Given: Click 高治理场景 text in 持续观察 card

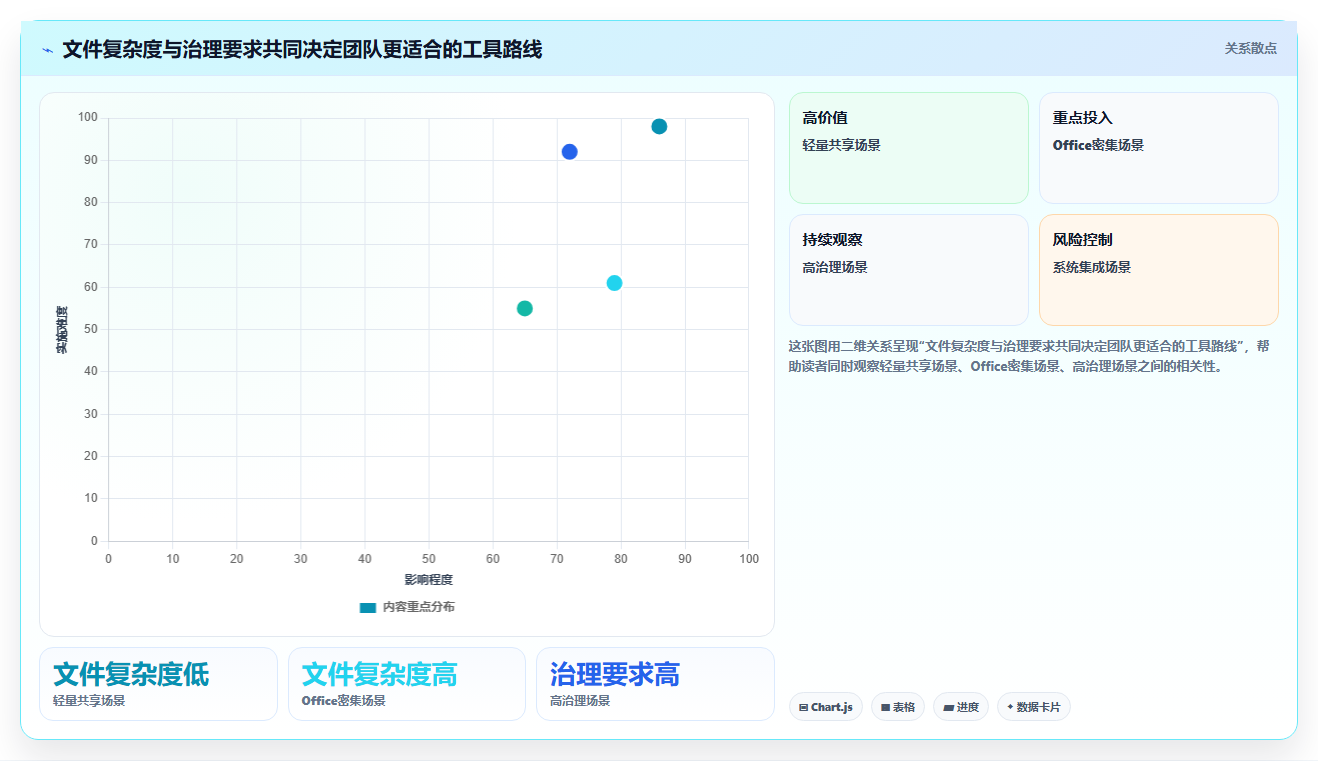Looking at the screenshot, I should (835, 267).
